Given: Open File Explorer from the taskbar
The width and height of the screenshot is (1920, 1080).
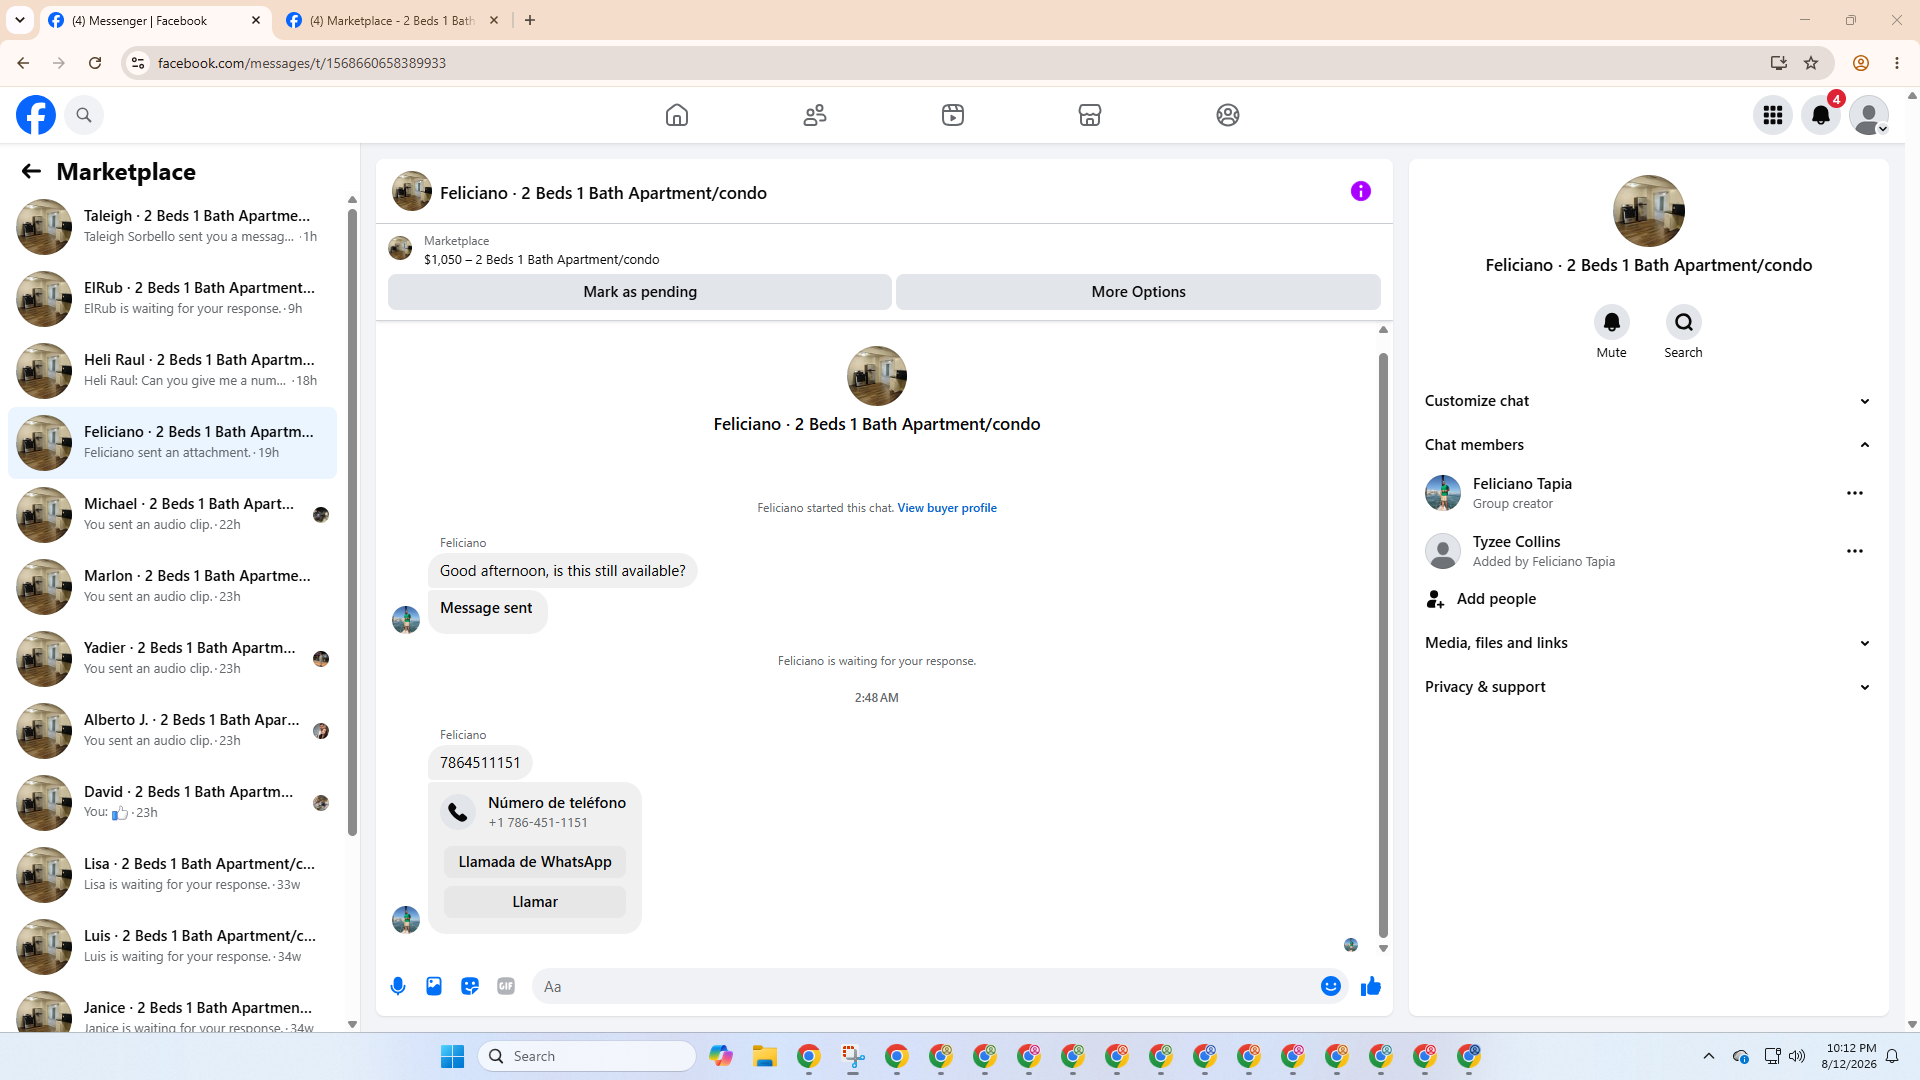Looking at the screenshot, I should (x=765, y=1056).
